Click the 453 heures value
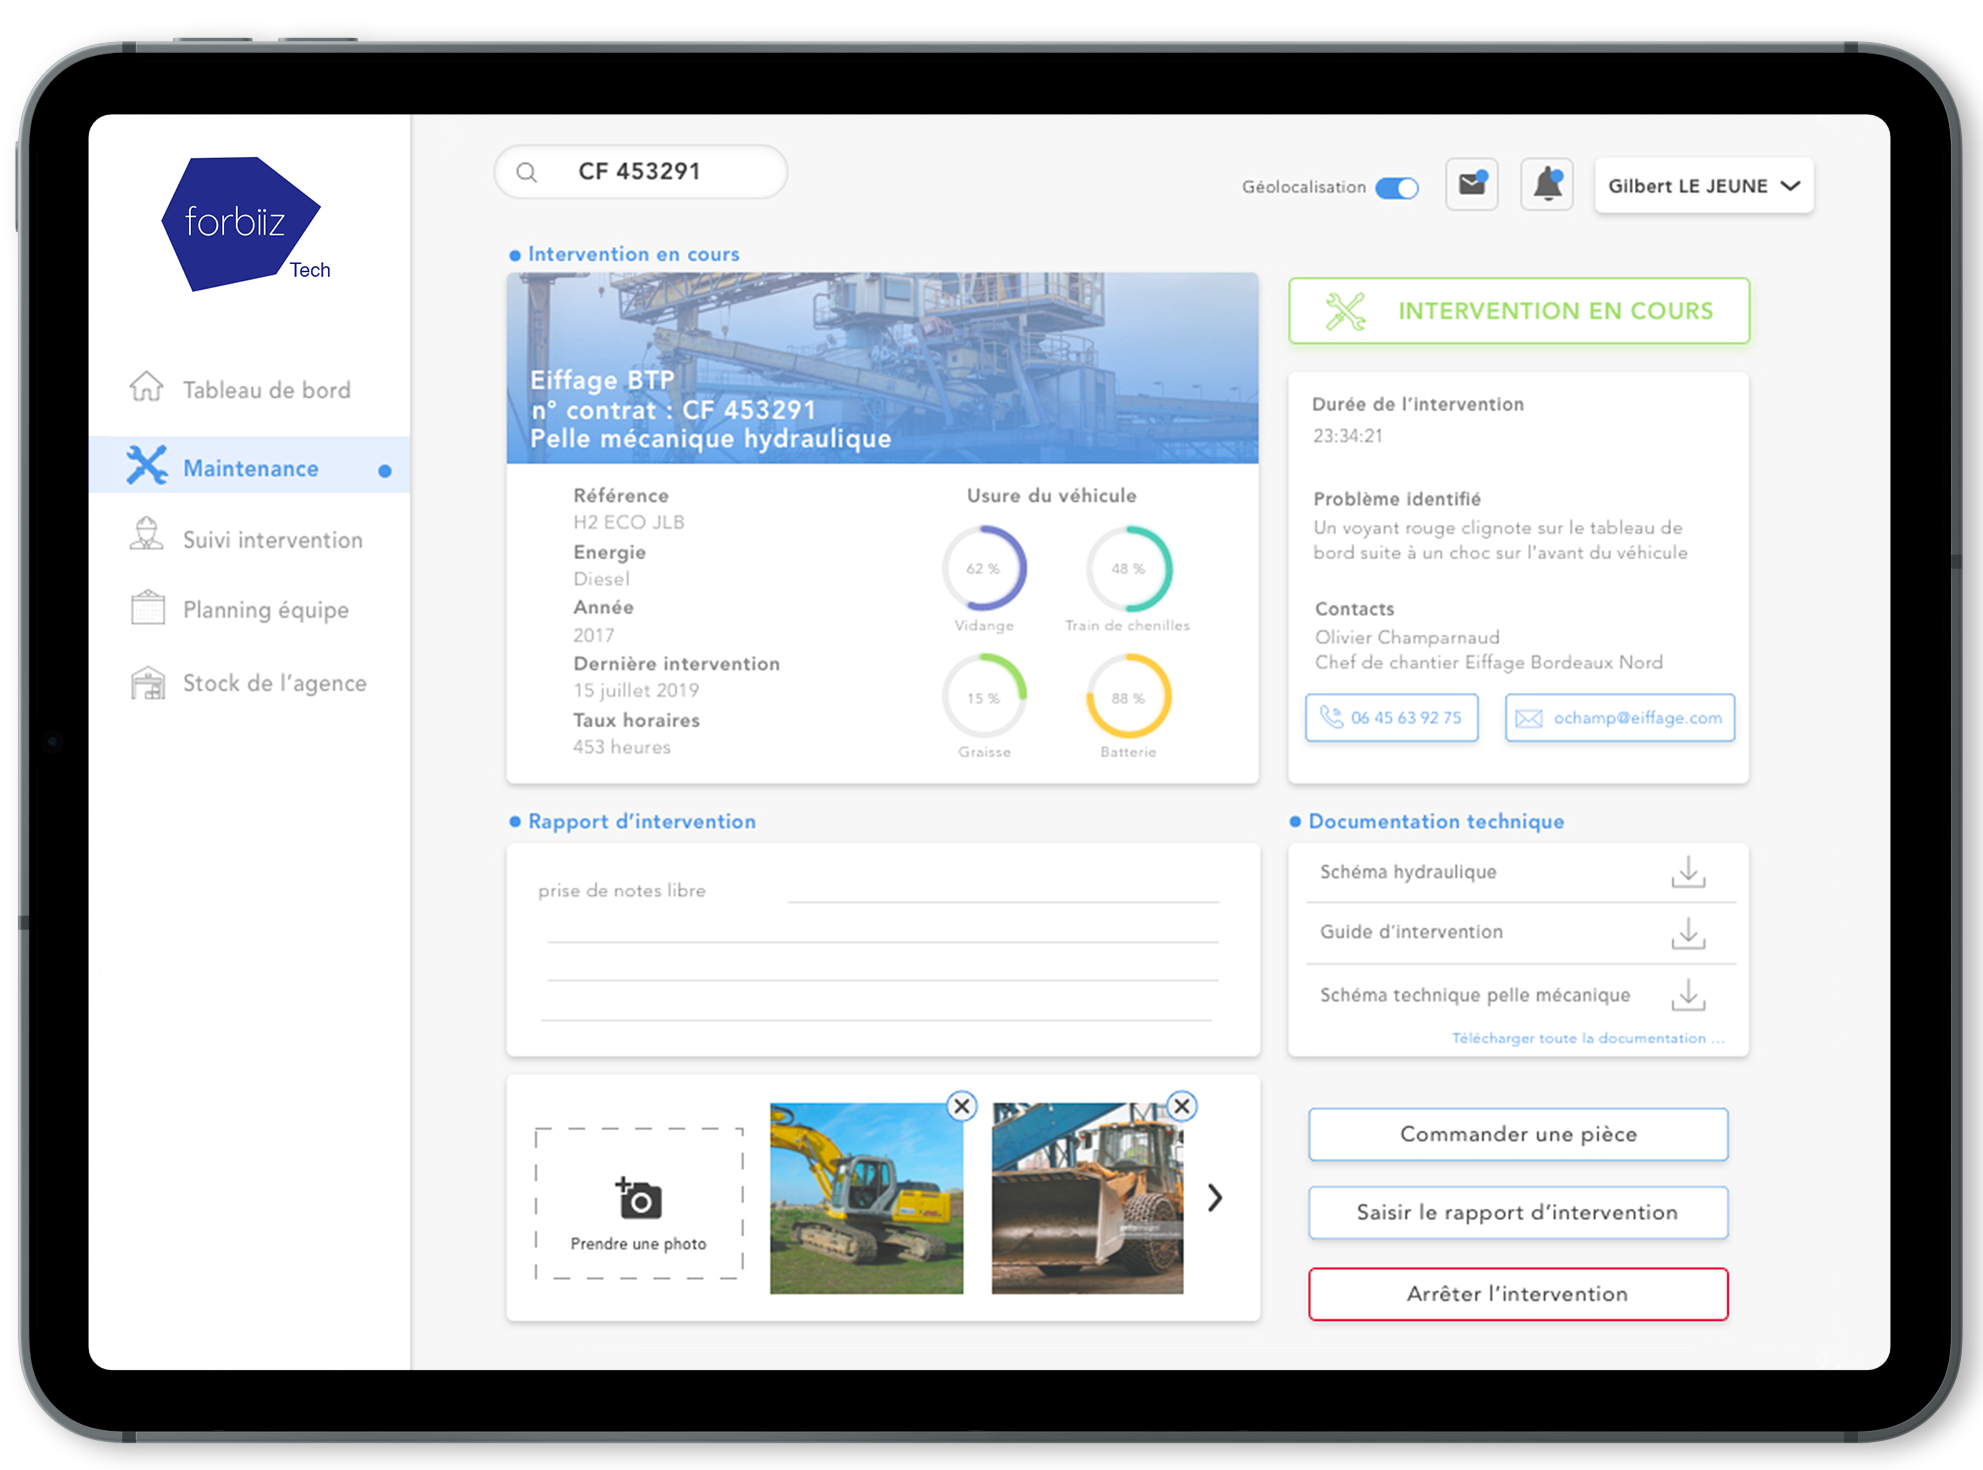This screenshot has height=1470, width=1983. (x=621, y=747)
